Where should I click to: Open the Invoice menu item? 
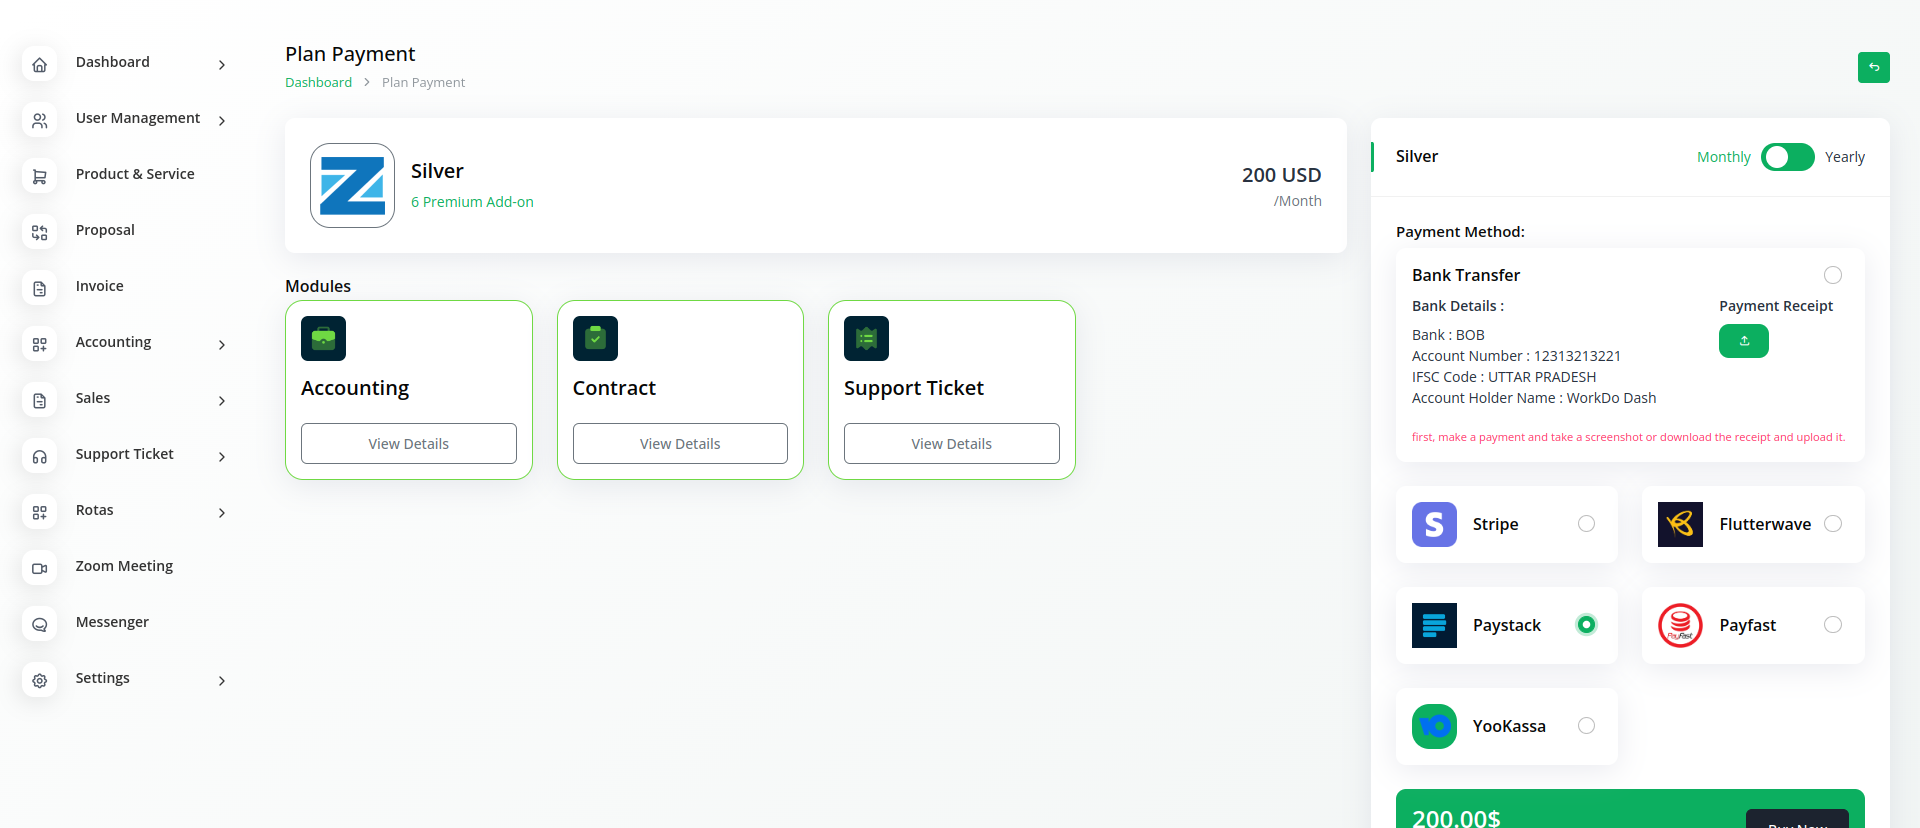[100, 286]
